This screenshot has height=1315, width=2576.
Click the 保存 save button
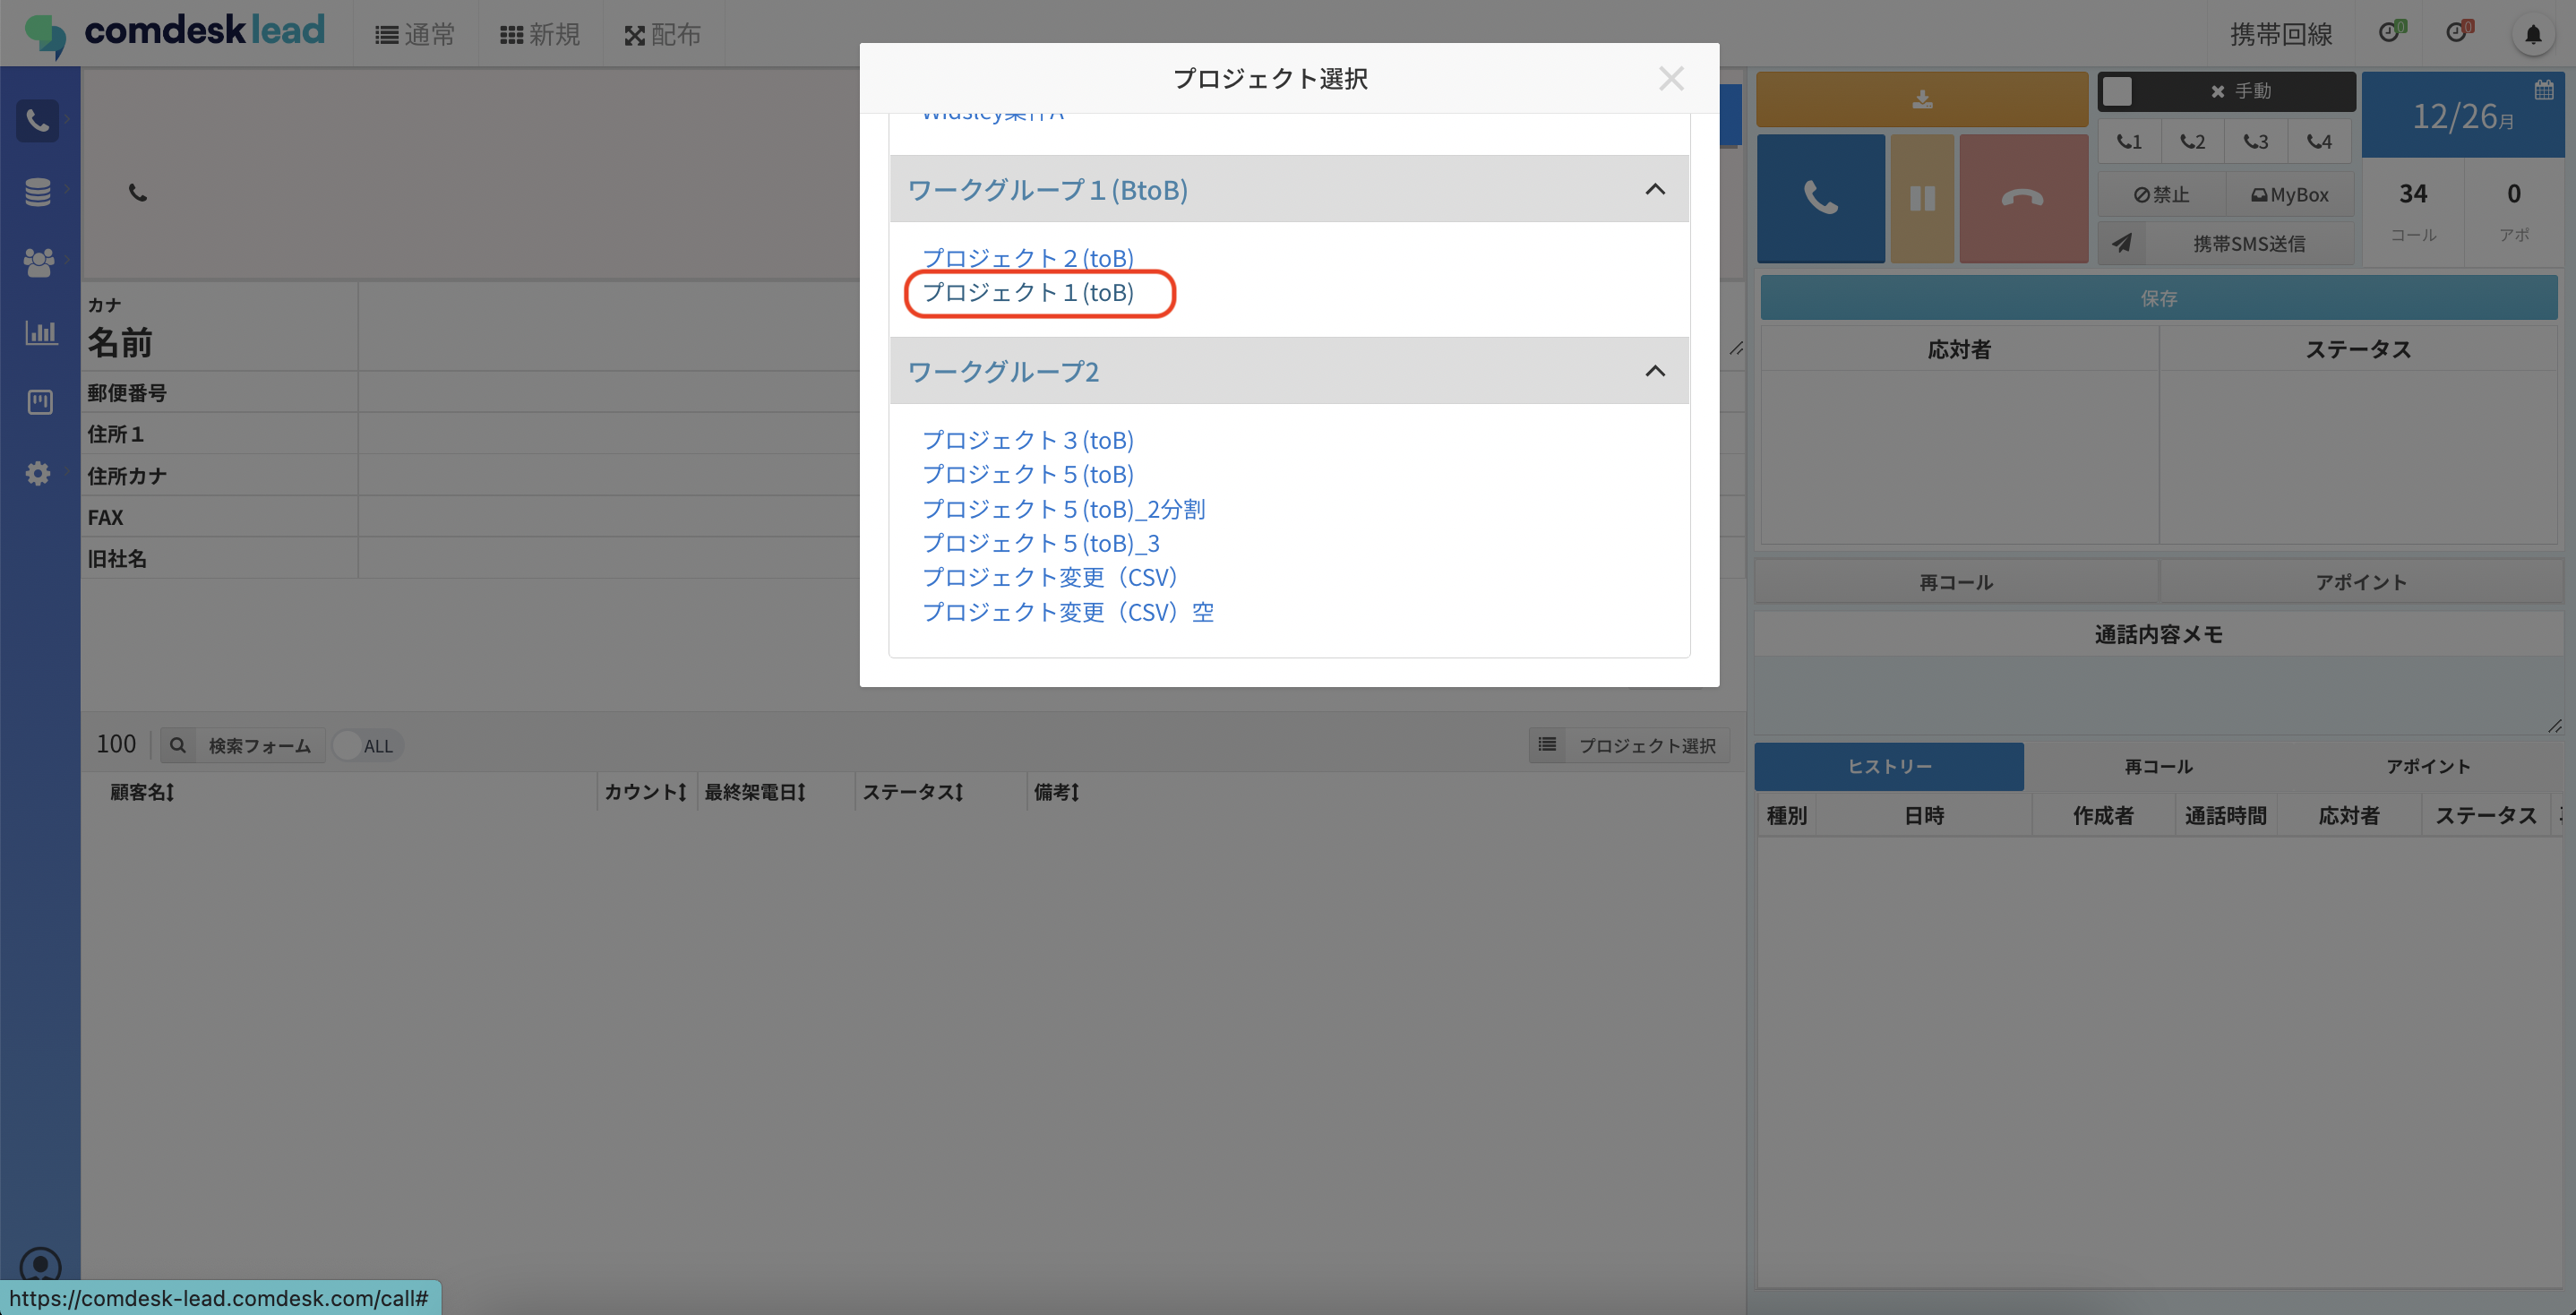[2158, 298]
